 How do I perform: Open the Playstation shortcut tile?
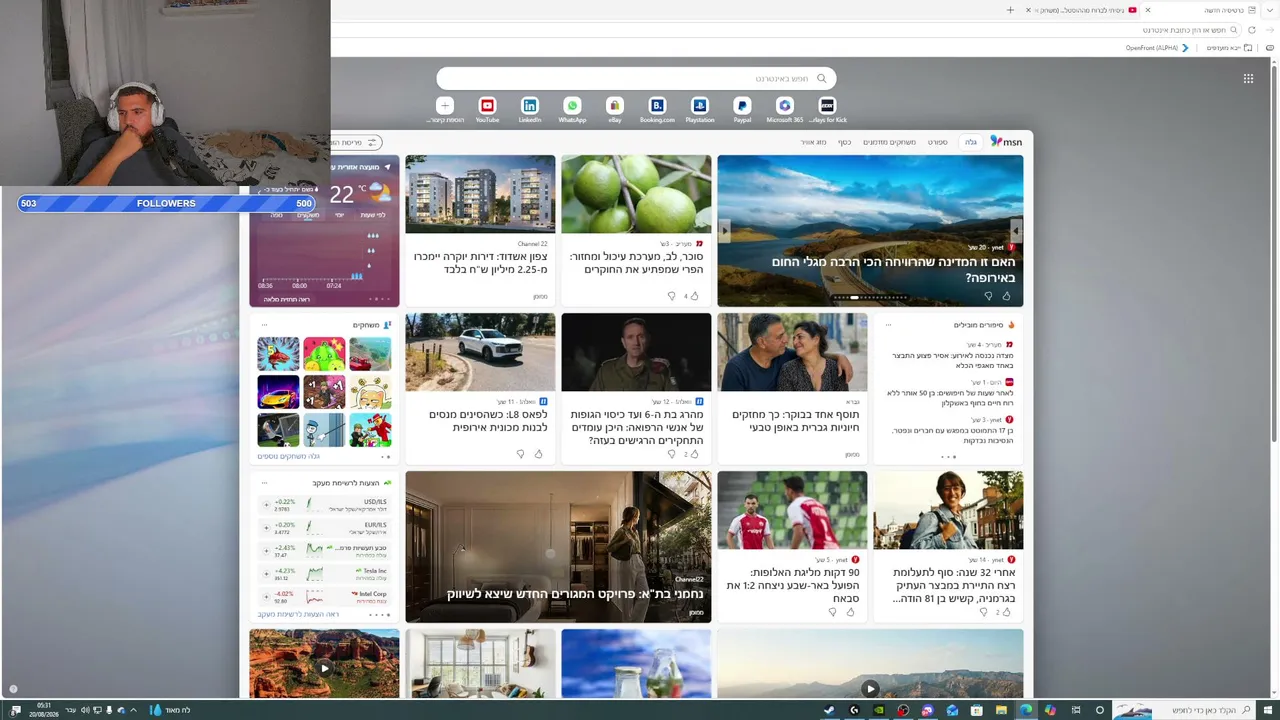coord(700,106)
